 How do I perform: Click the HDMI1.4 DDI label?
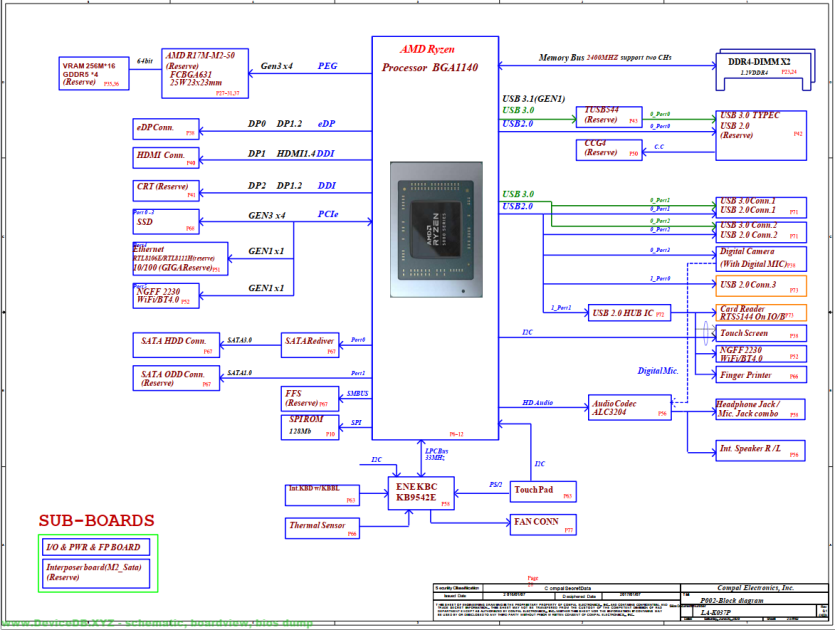point(305,153)
